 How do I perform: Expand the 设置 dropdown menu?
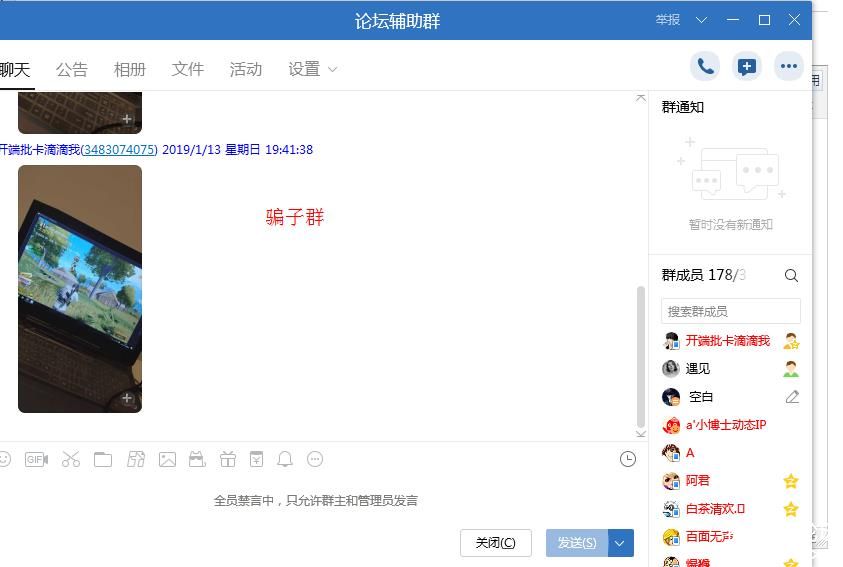click(x=313, y=69)
